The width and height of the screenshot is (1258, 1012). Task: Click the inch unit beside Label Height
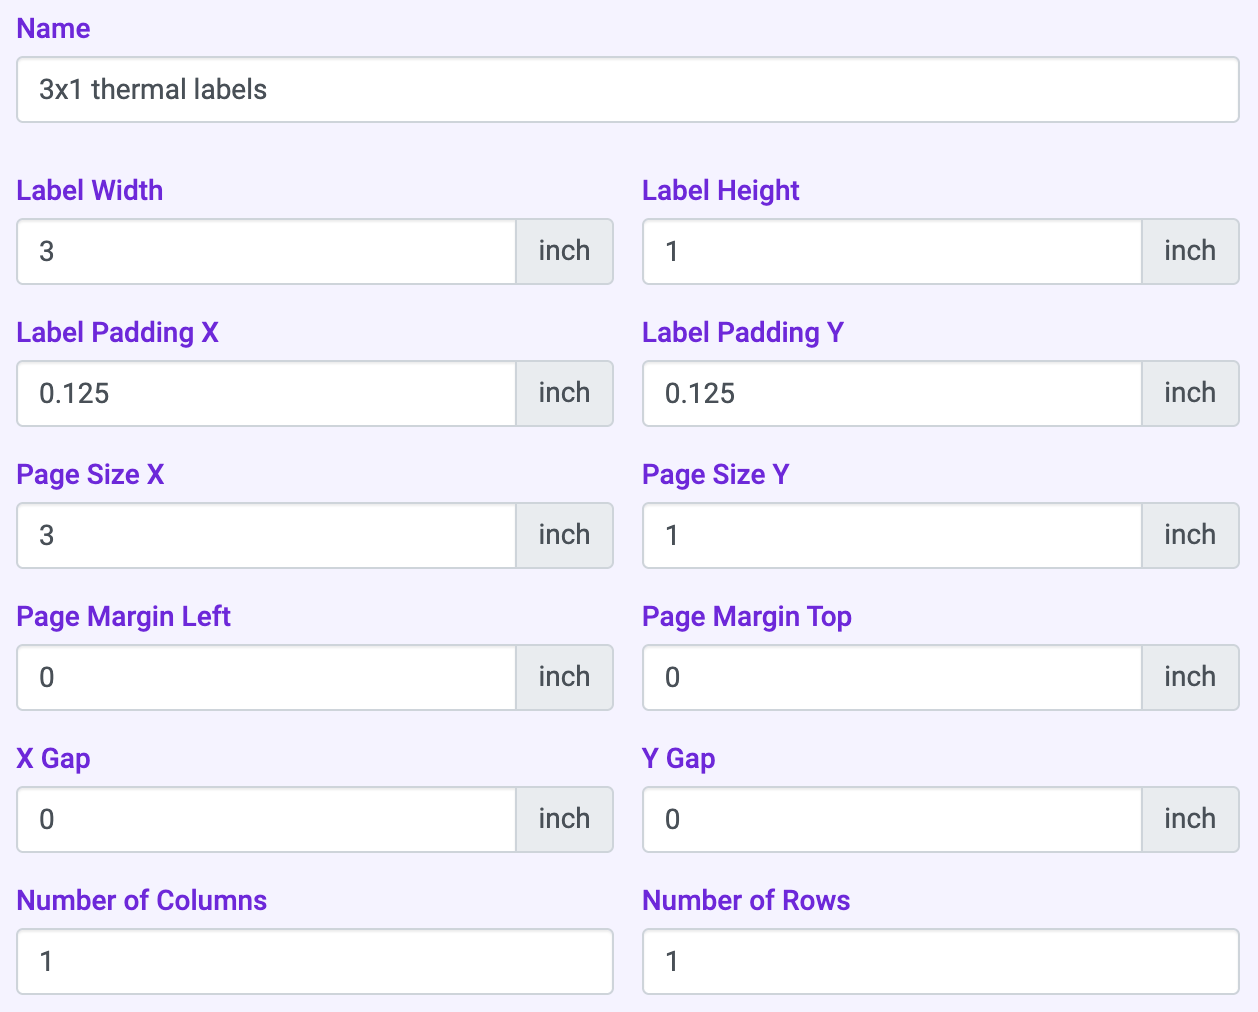(1189, 252)
